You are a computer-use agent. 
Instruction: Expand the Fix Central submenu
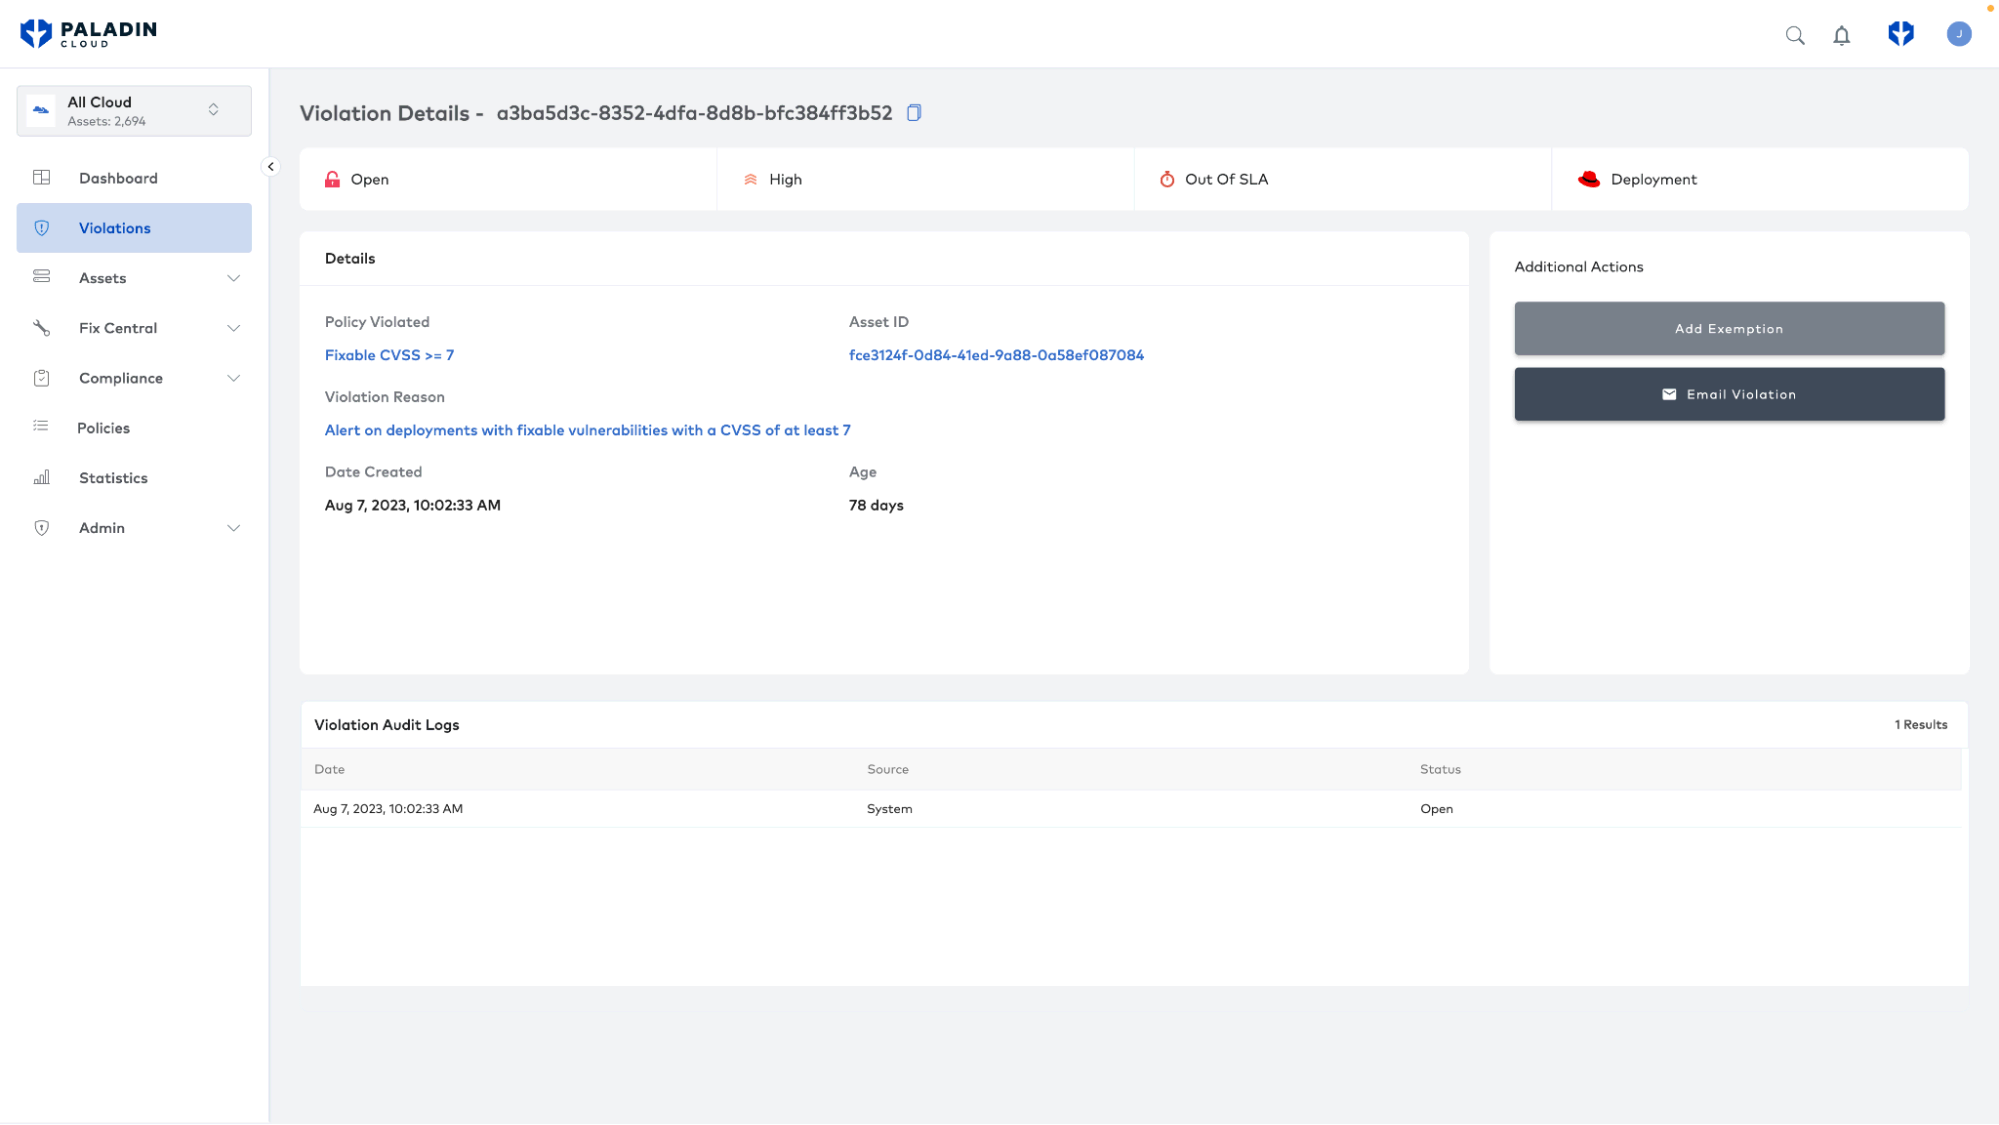coord(233,328)
